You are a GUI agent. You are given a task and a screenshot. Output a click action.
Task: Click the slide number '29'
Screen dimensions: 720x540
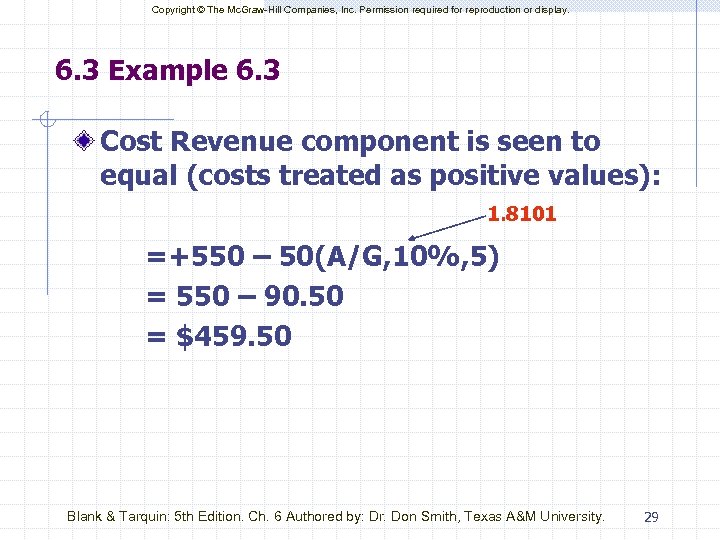pos(651,517)
